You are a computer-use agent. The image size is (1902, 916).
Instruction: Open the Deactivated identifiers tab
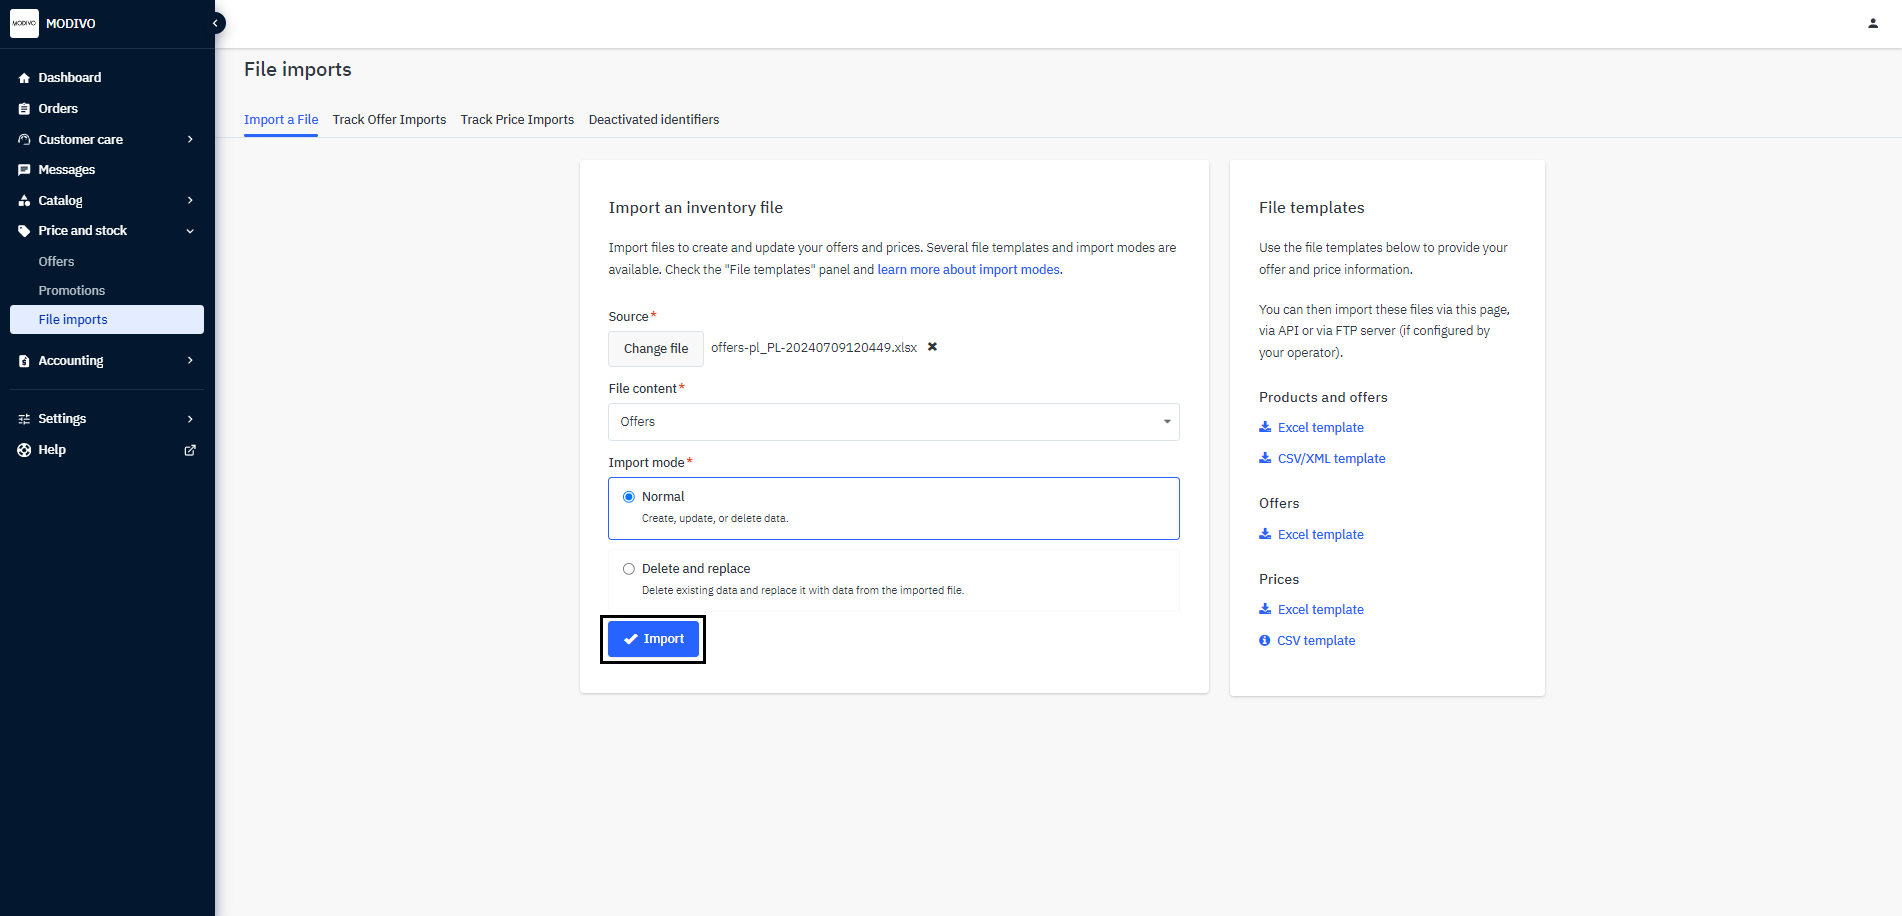[x=653, y=120]
